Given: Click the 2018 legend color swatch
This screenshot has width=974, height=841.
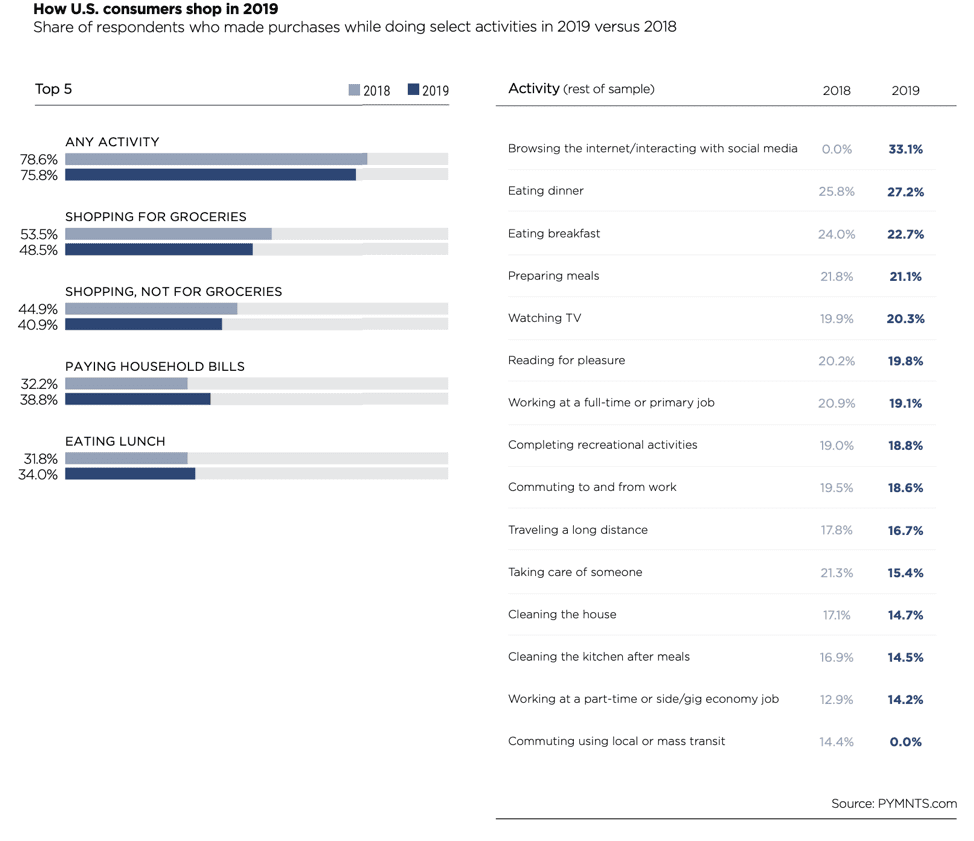Looking at the screenshot, I should 354,90.
